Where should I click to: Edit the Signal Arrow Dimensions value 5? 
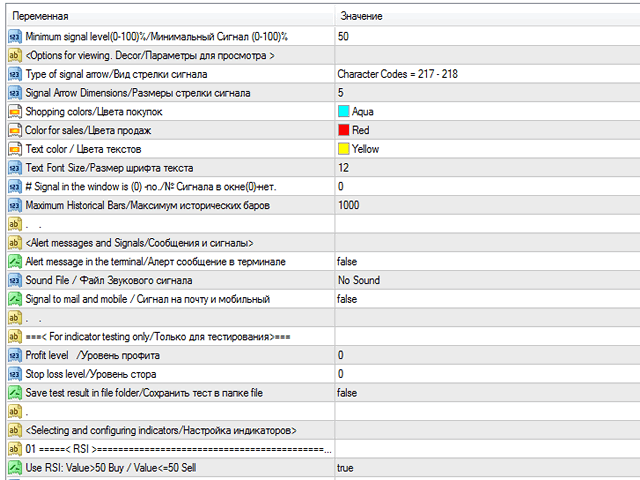[x=341, y=93]
